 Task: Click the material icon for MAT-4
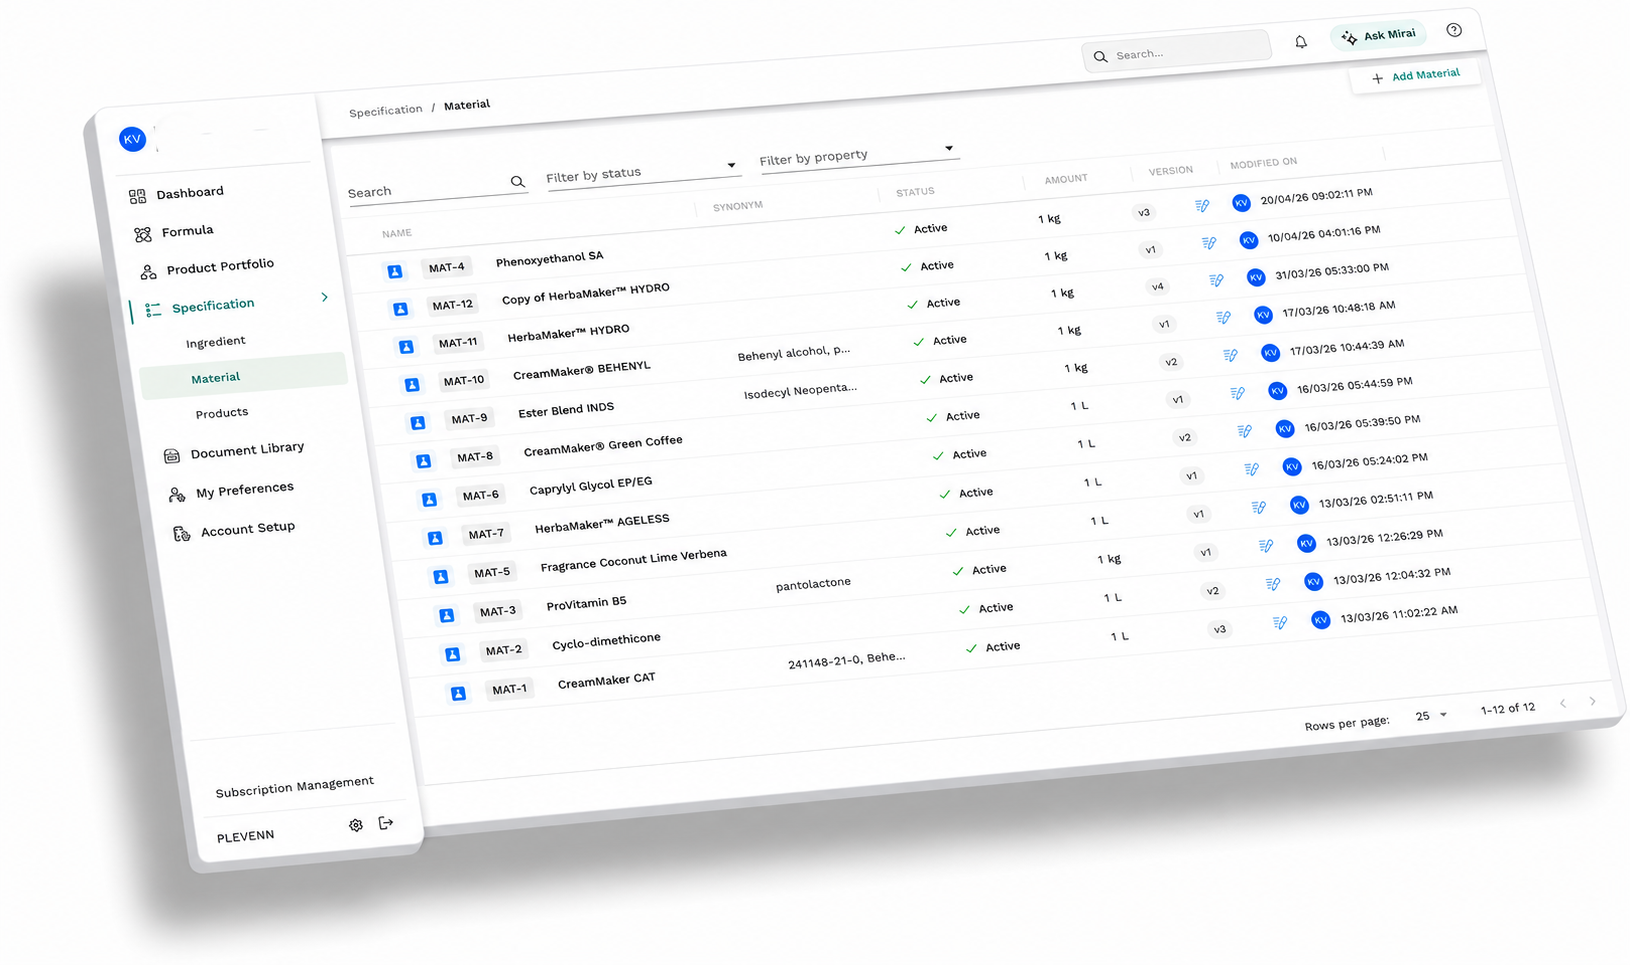pyautogui.click(x=395, y=271)
